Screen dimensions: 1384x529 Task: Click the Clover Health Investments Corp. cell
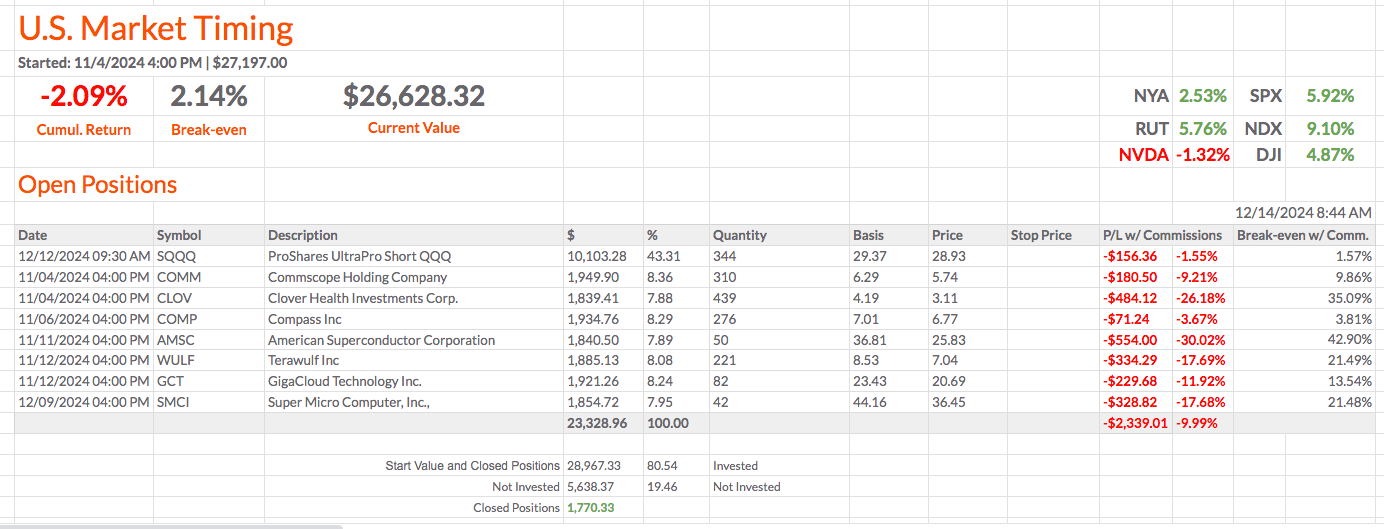click(x=363, y=298)
